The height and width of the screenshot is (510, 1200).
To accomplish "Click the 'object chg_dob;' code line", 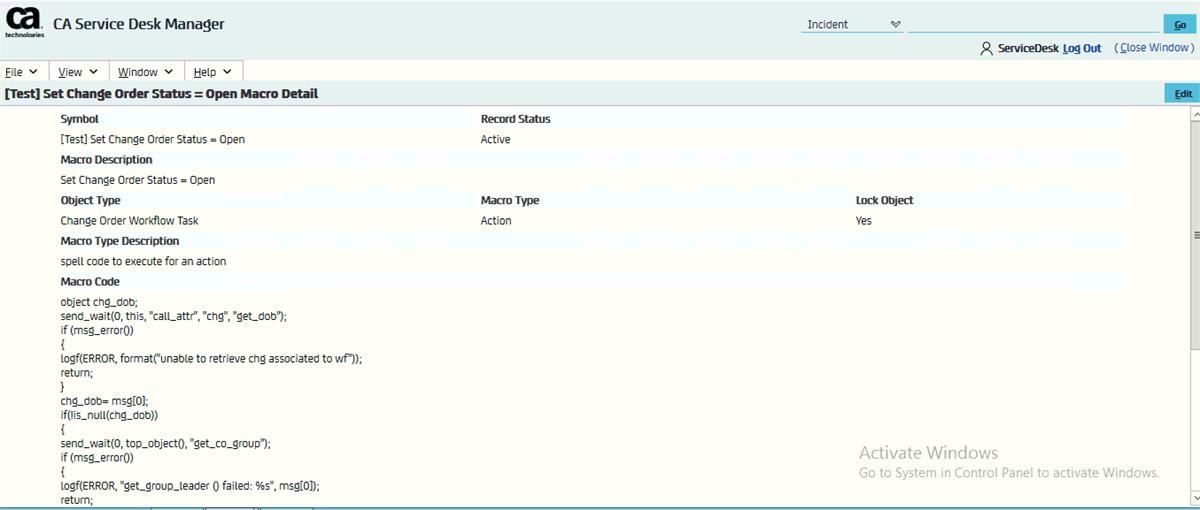I will point(99,302).
